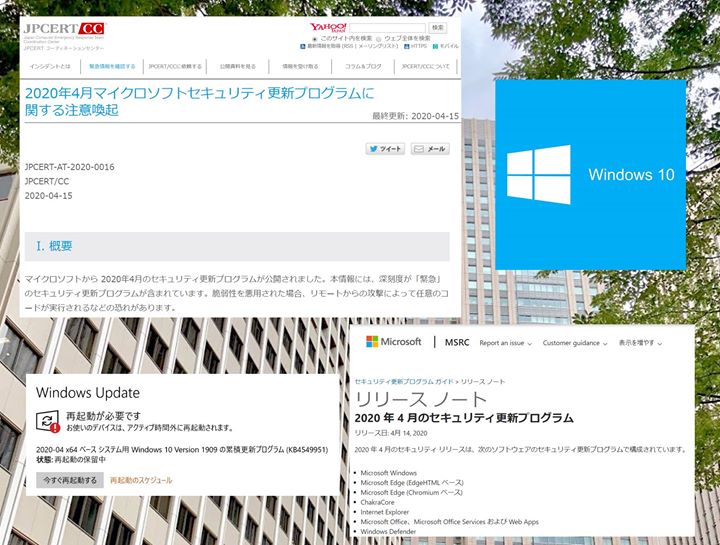Click the Windows Update restart warning icon
Viewport: 720px width, 545px height.
(x=48, y=421)
